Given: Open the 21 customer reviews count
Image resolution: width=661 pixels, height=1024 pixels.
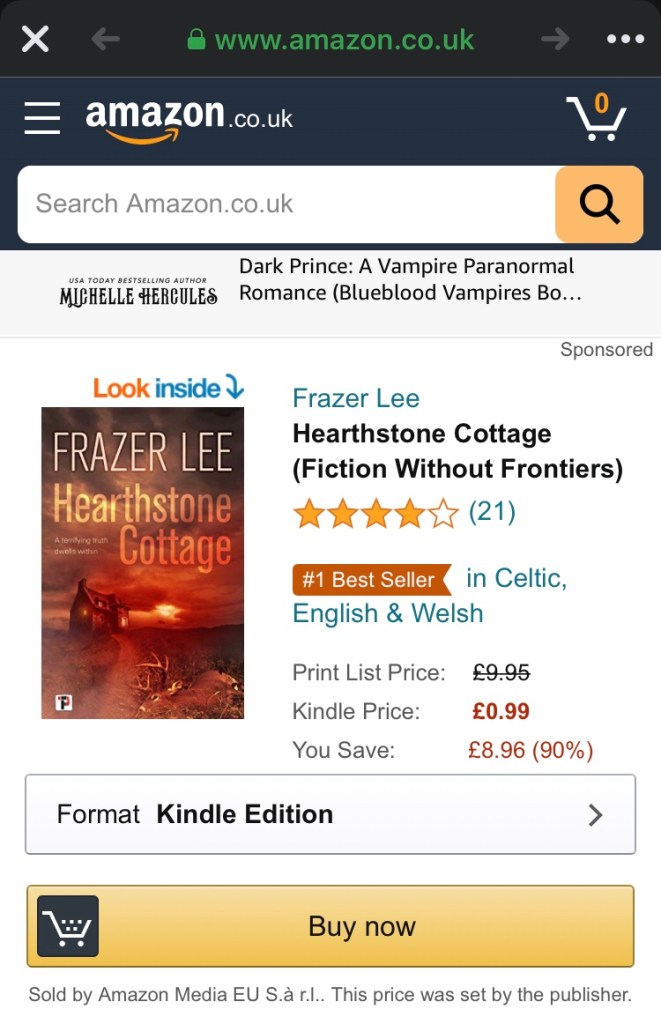Looking at the screenshot, I should 492,511.
